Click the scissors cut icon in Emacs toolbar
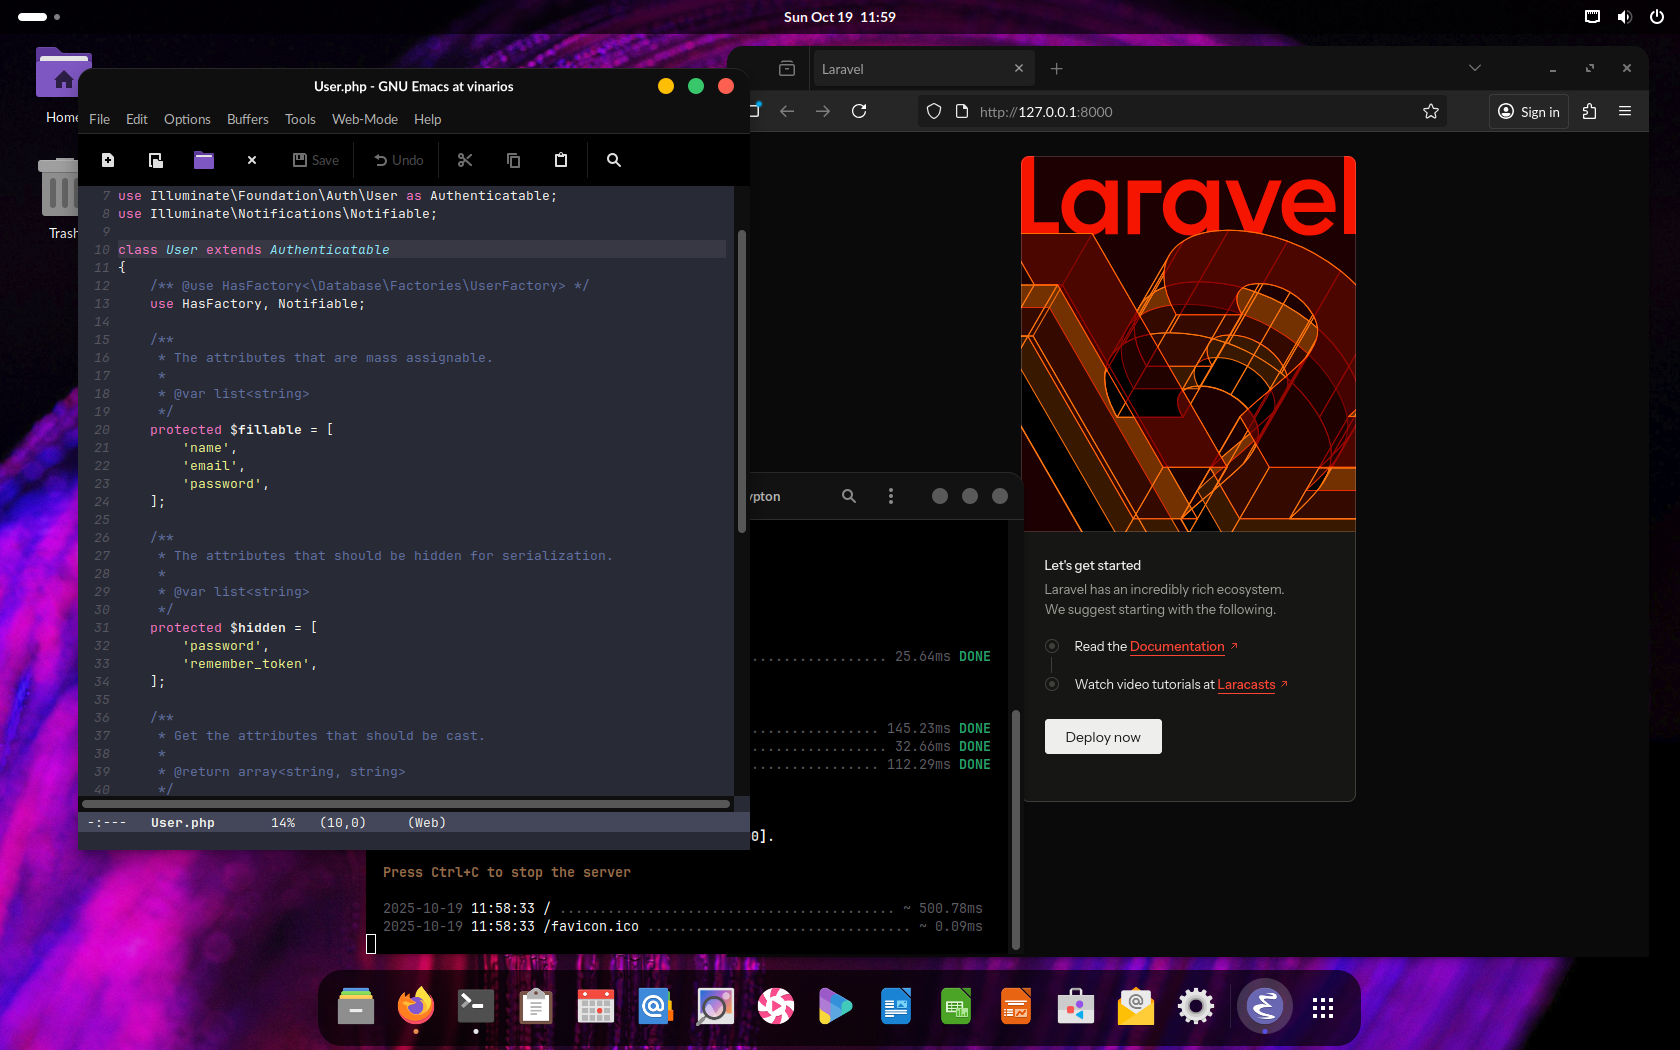Viewport: 1680px width, 1050px height. click(465, 160)
